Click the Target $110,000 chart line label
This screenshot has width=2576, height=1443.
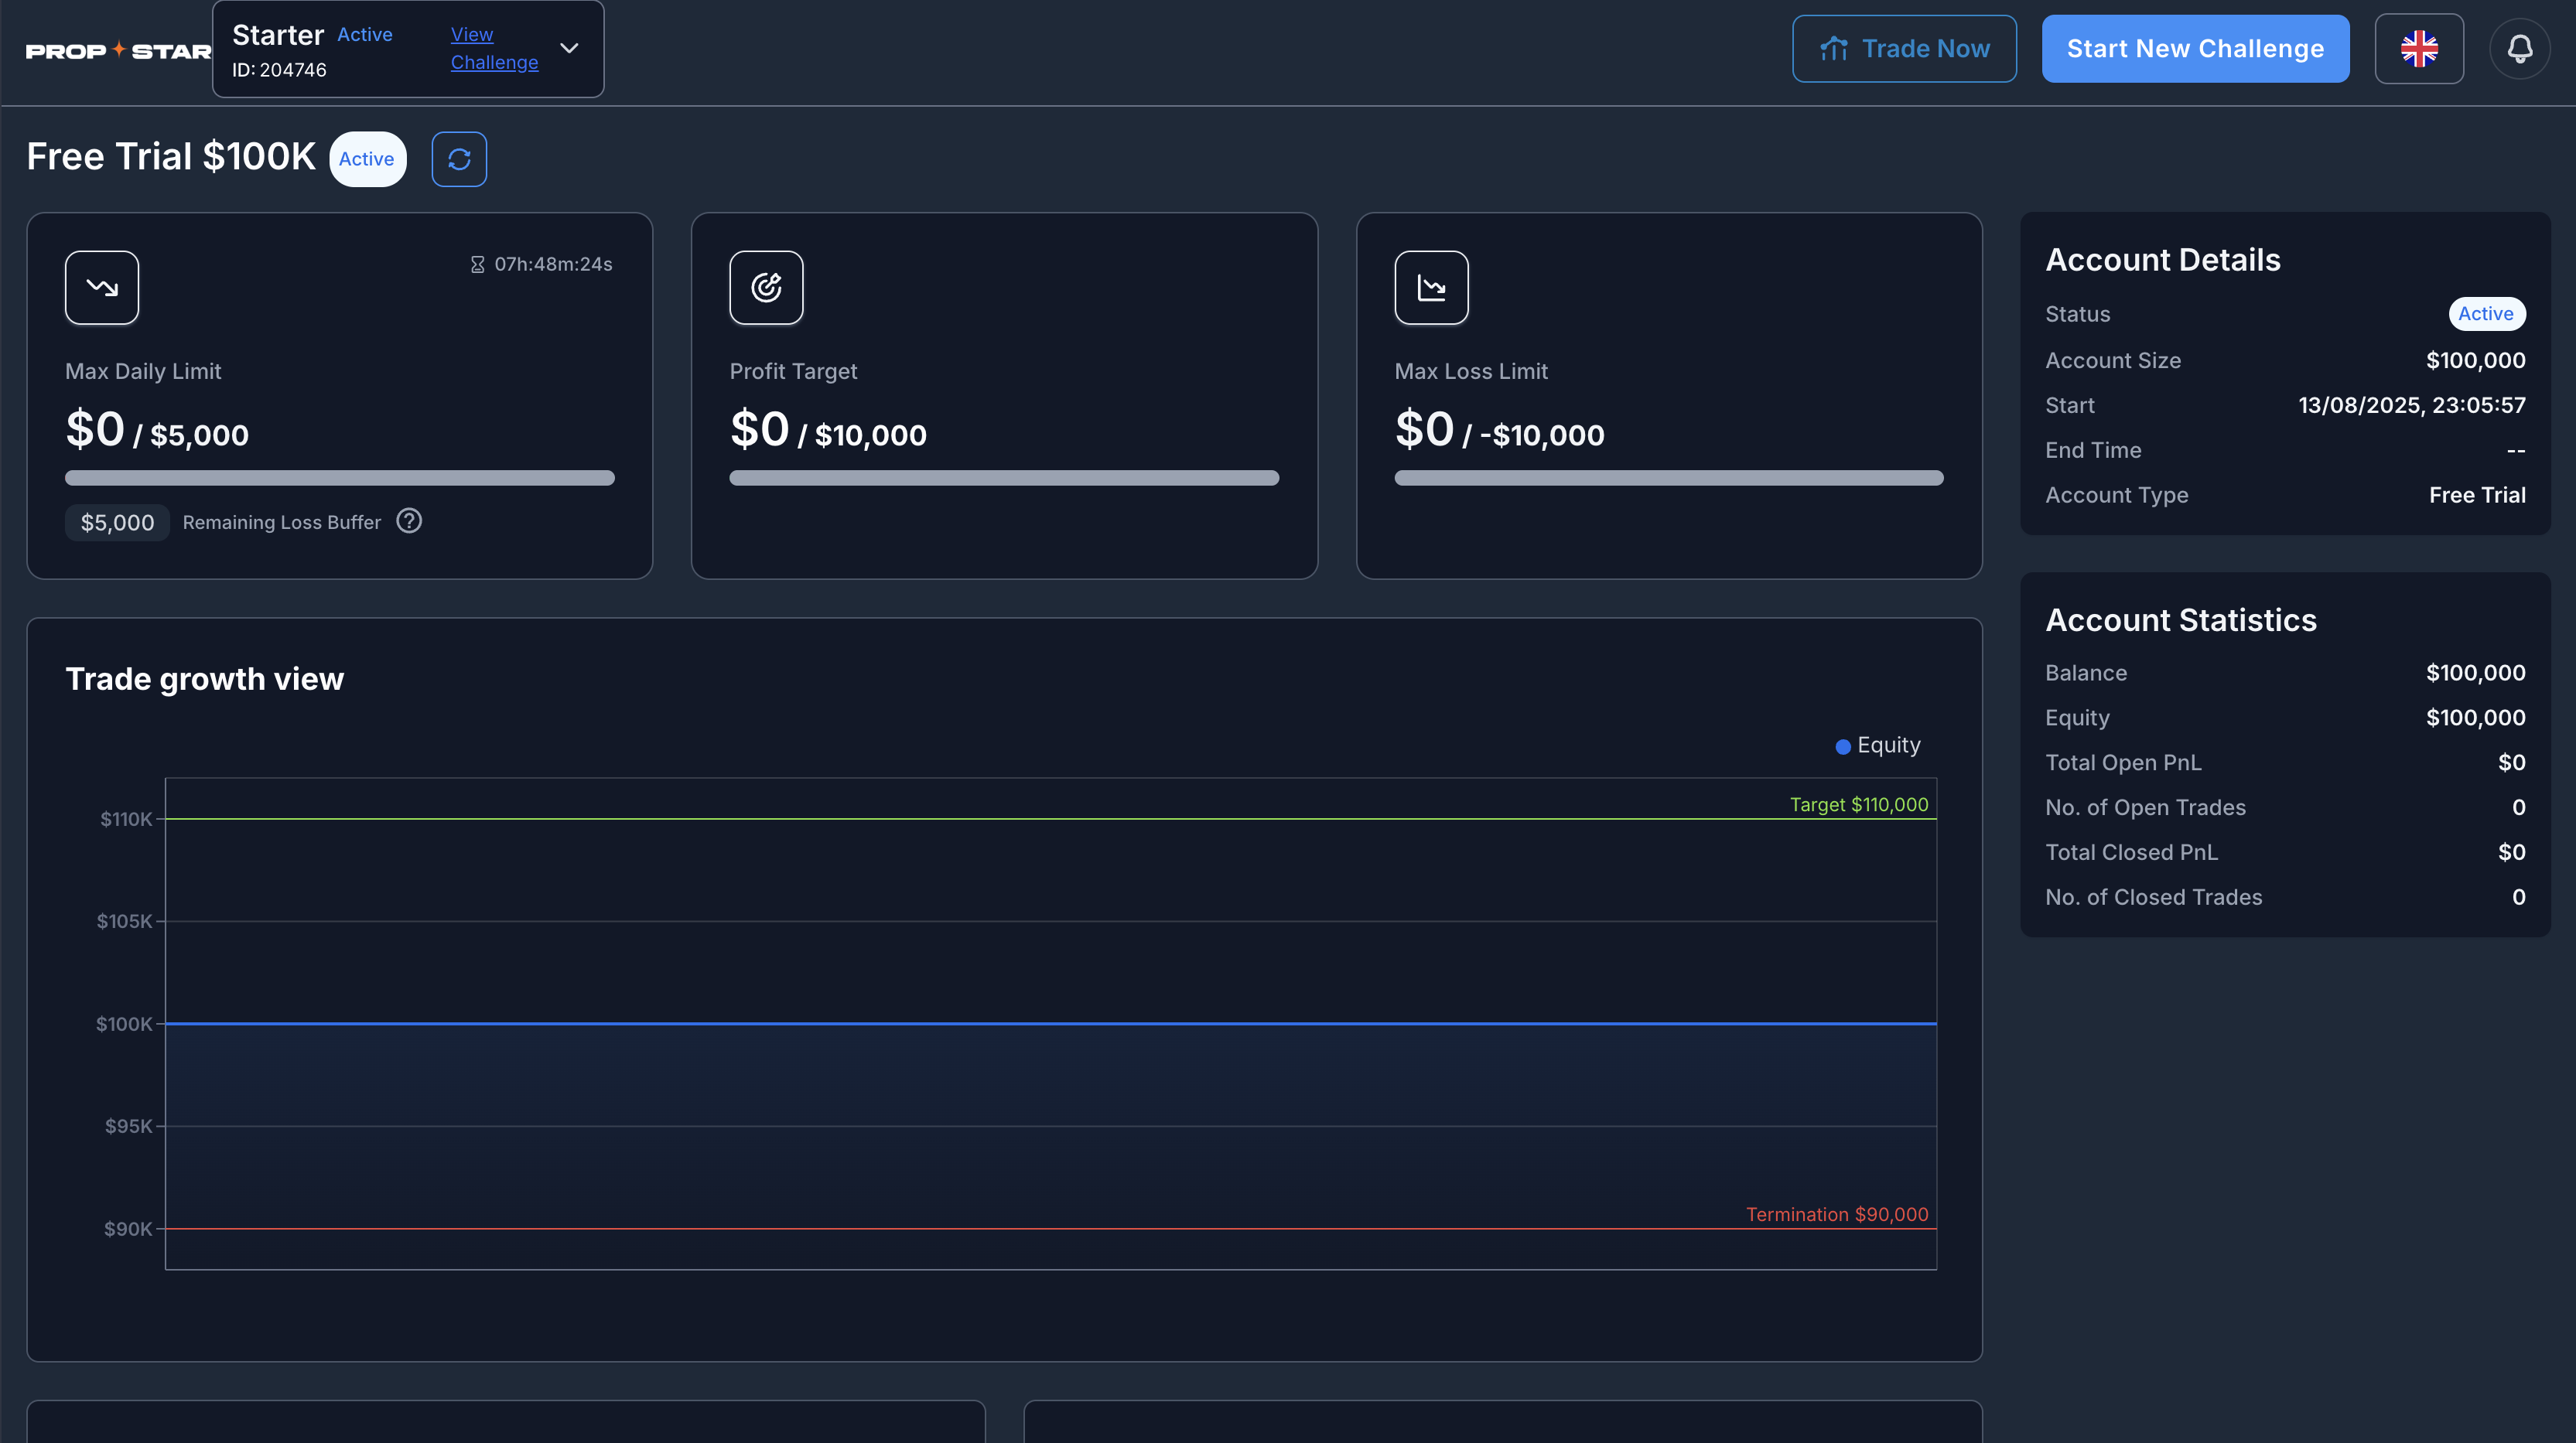point(1858,805)
